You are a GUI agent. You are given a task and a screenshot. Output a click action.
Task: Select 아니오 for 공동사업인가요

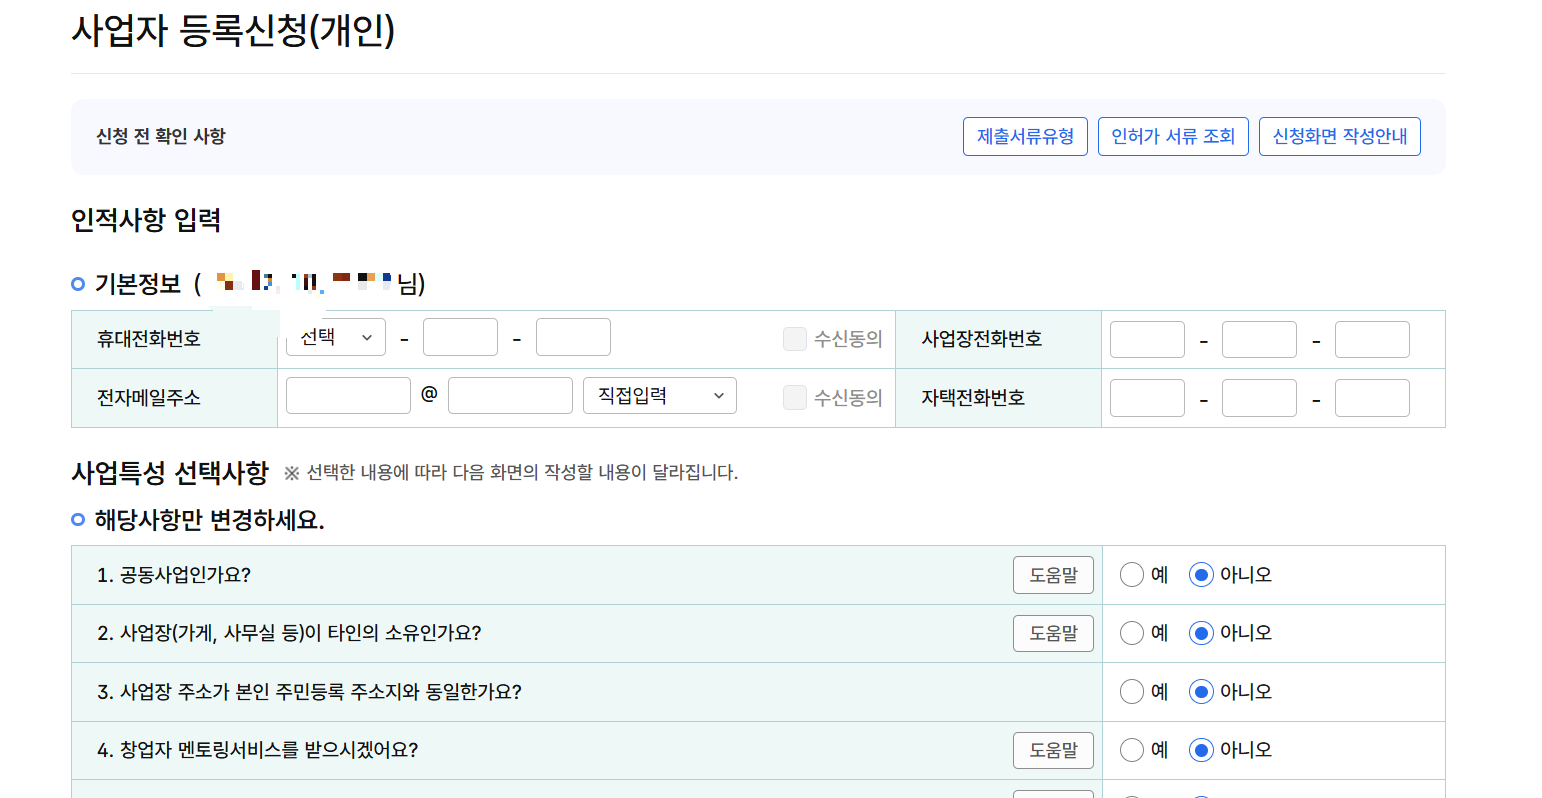pos(1201,575)
